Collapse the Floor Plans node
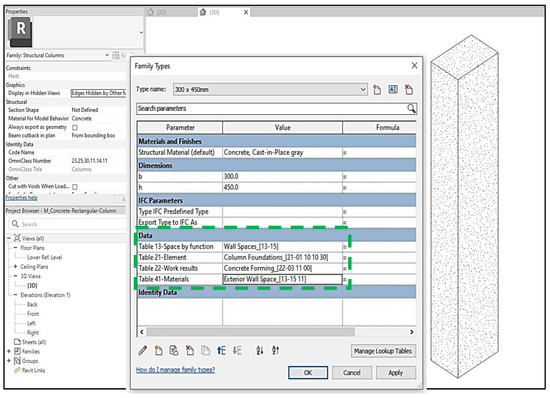 tap(15, 248)
